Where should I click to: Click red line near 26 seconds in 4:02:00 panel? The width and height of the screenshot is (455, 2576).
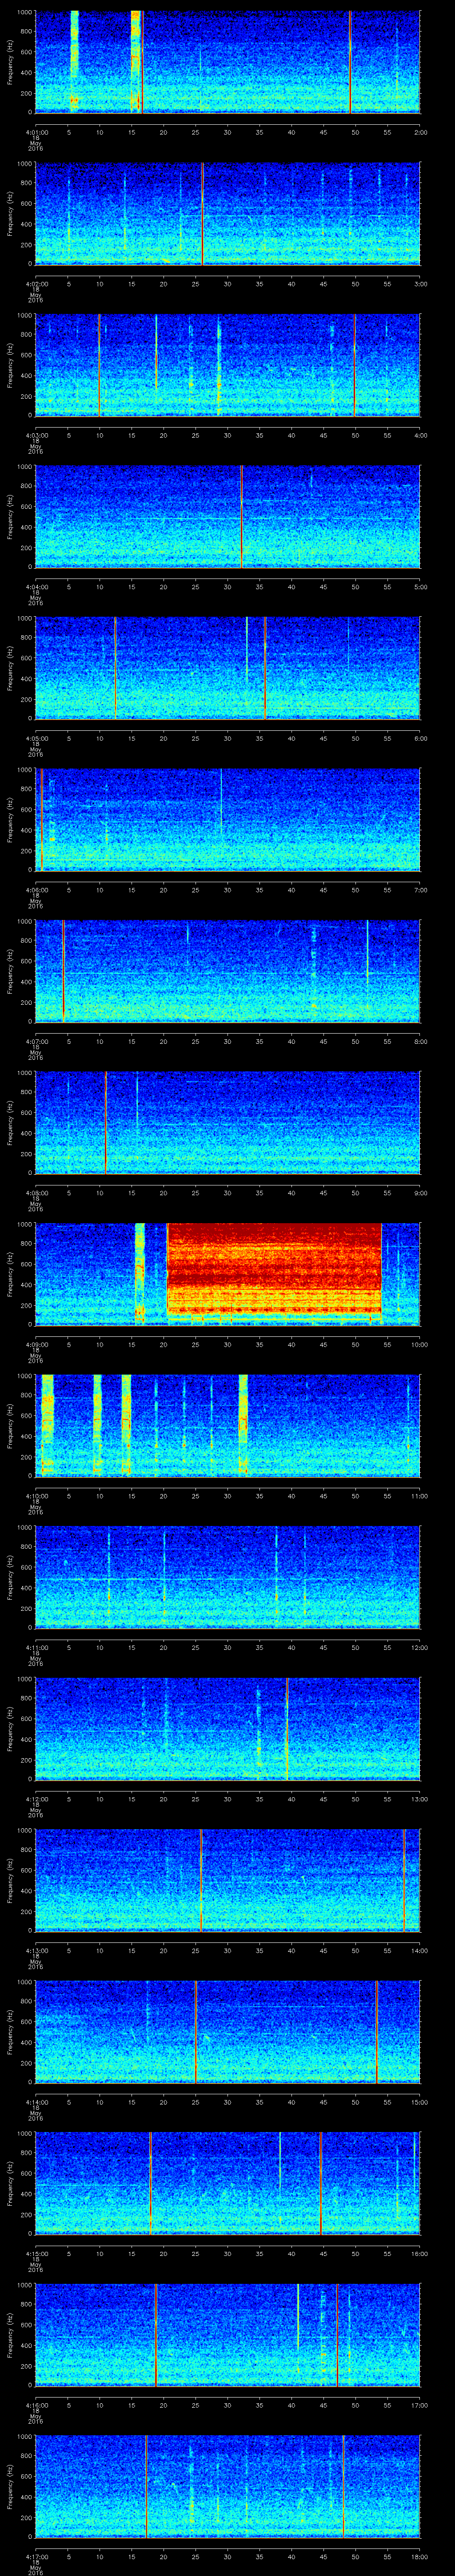(202, 213)
